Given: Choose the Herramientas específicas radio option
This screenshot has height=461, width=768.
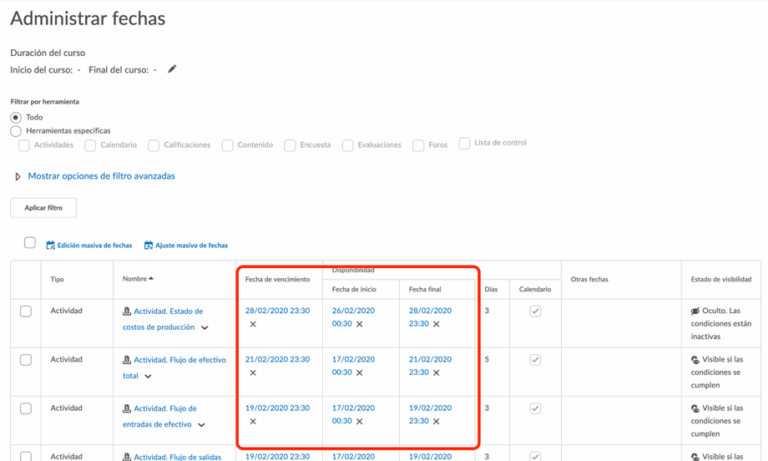Looking at the screenshot, I should [x=16, y=131].
